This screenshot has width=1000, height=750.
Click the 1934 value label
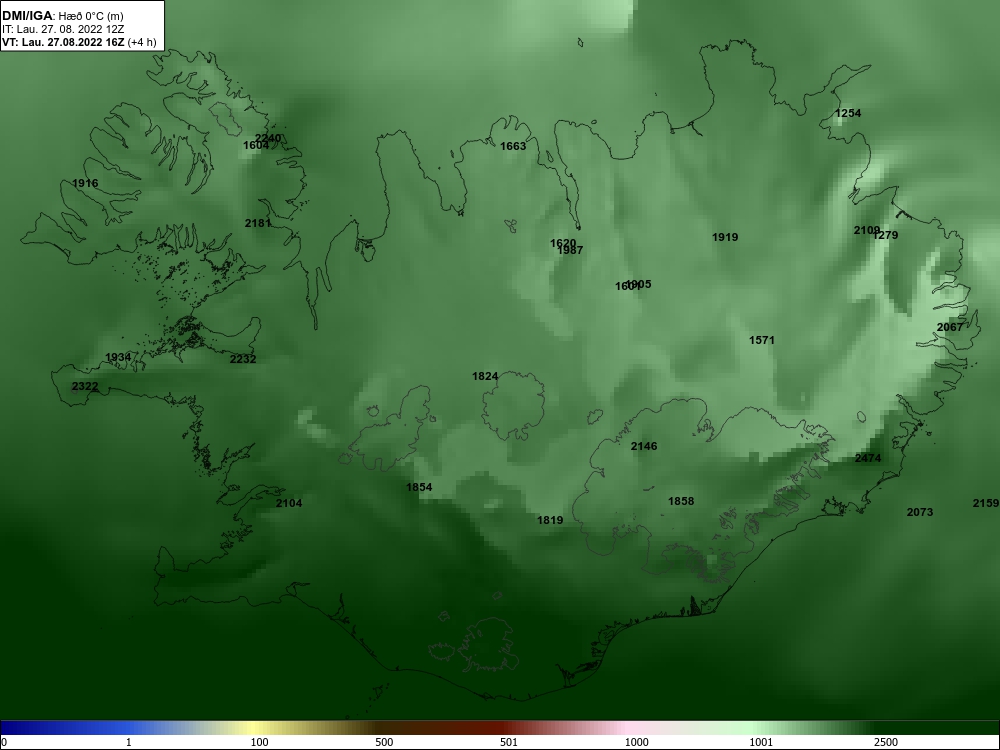118,357
